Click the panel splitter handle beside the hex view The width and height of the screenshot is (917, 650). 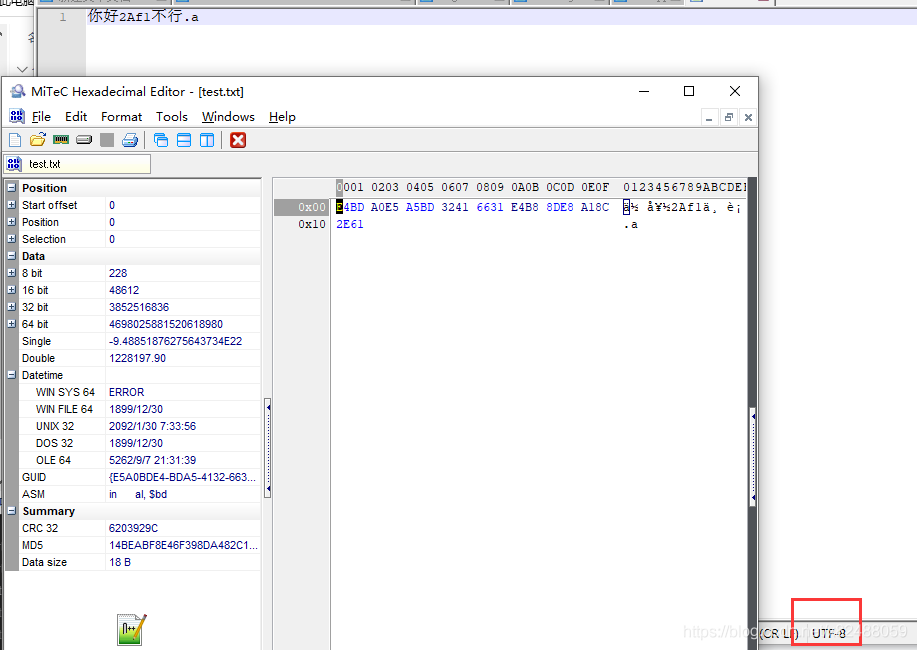[267, 407]
